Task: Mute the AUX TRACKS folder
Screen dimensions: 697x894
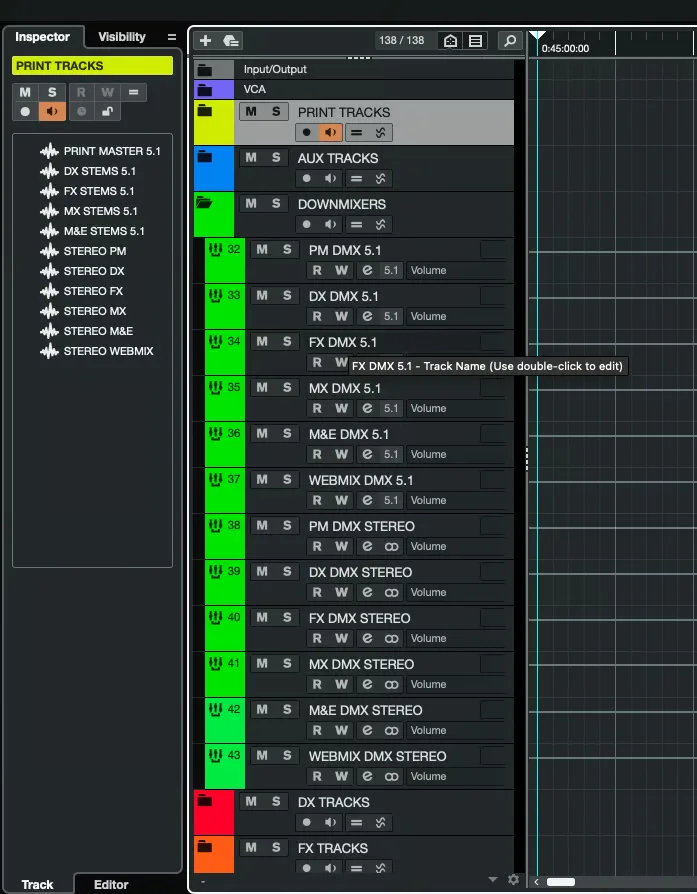Action: coord(251,157)
